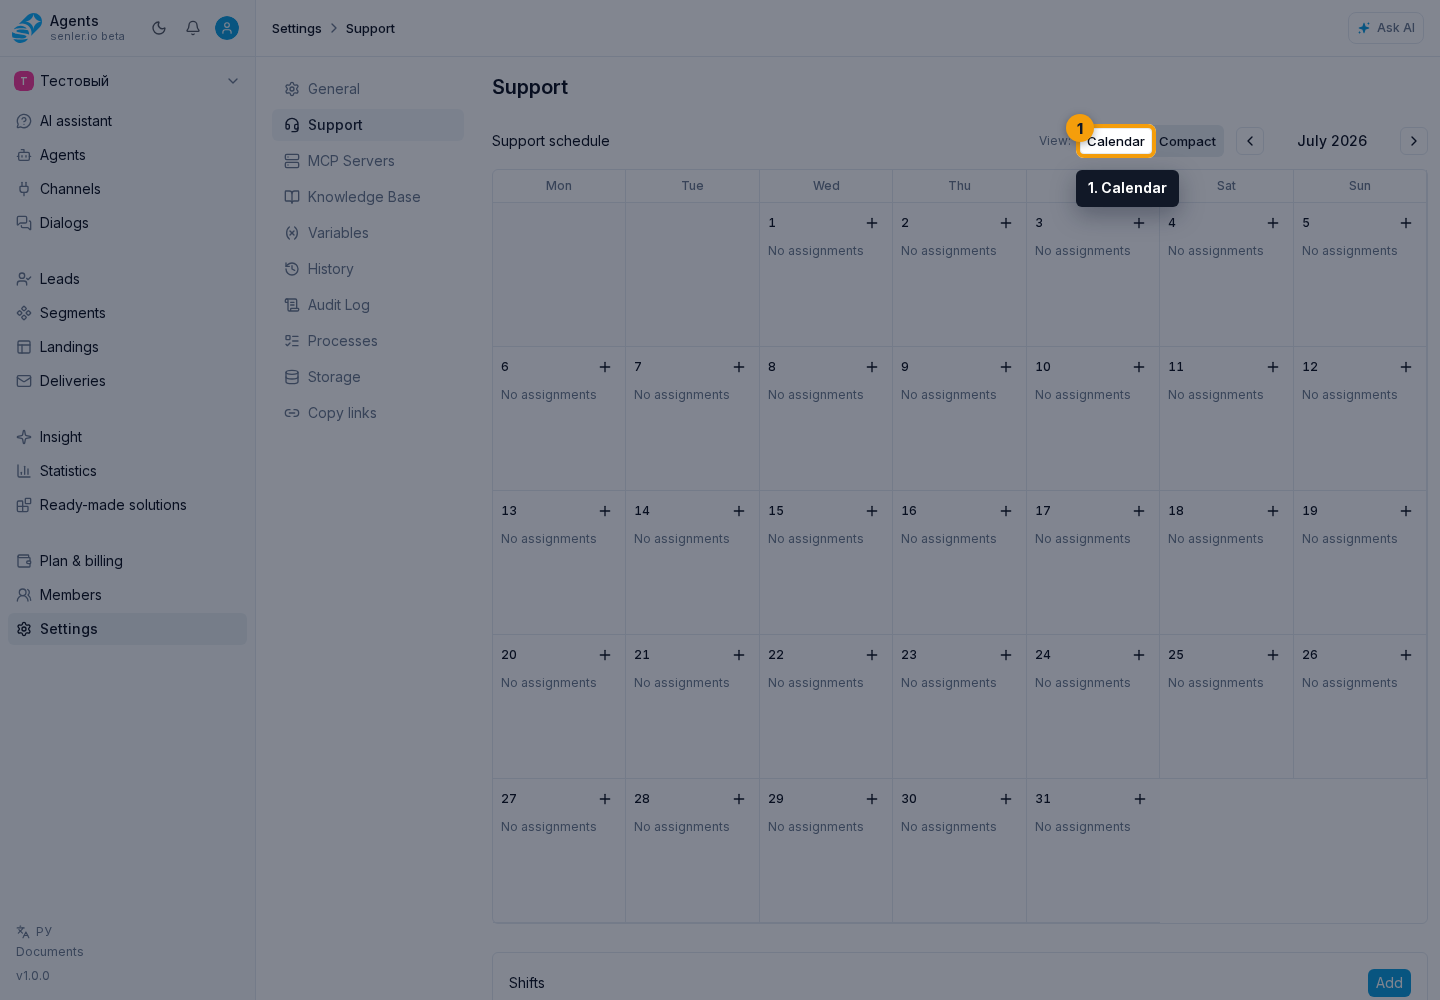
Task: Open Leads page
Action: click(127, 279)
